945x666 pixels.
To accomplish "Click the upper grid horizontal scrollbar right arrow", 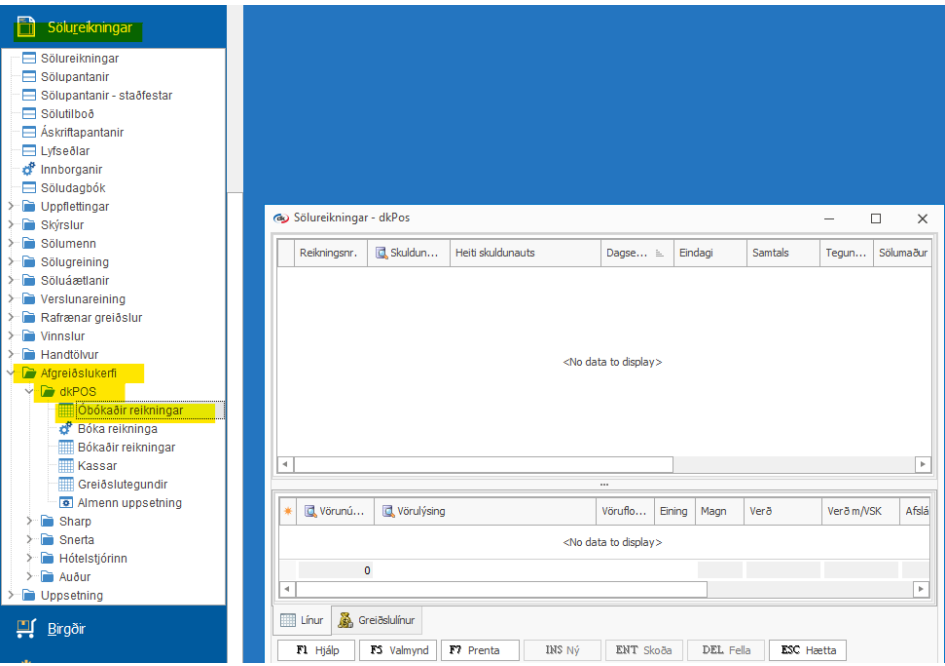I will pyautogui.click(x=922, y=465).
